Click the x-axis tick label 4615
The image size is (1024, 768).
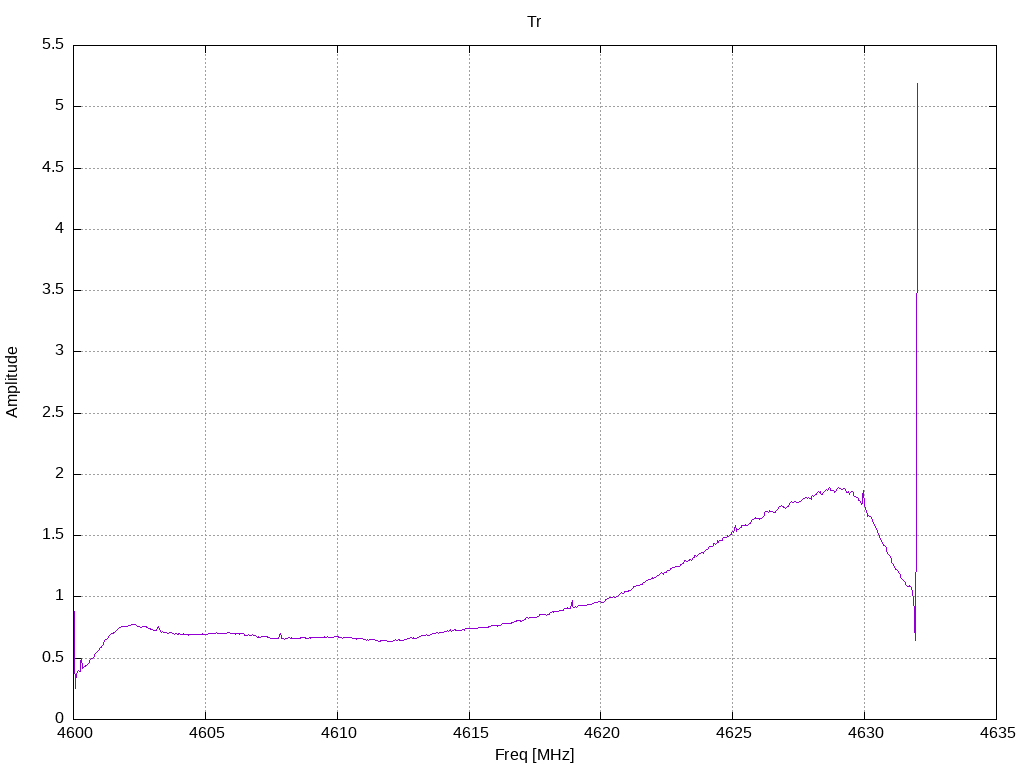click(470, 733)
